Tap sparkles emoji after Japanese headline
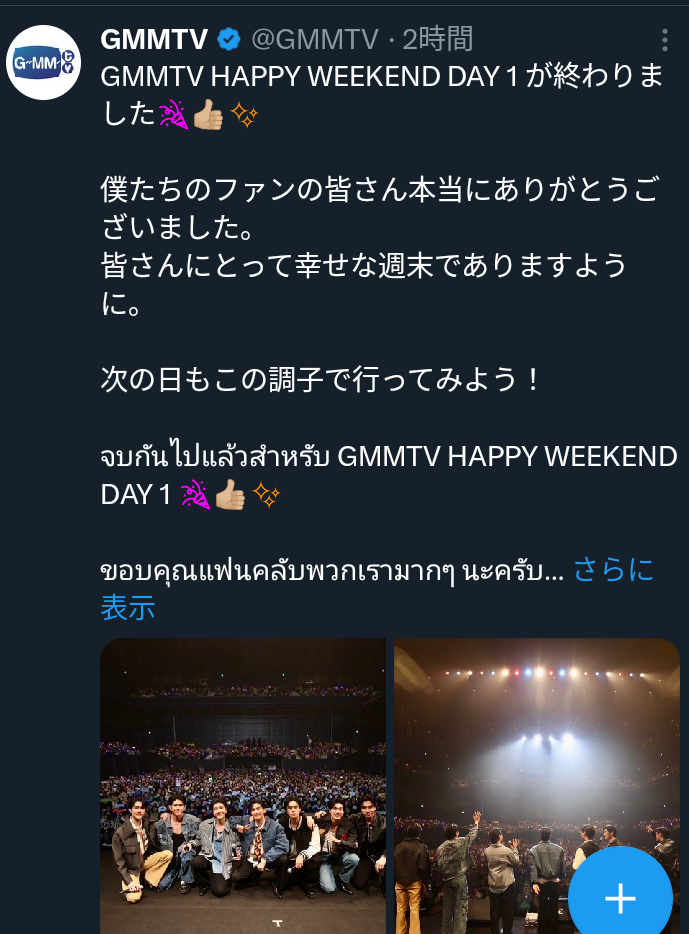Image resolution: width=689 pixels, height=934 pixels. [244, 114]
